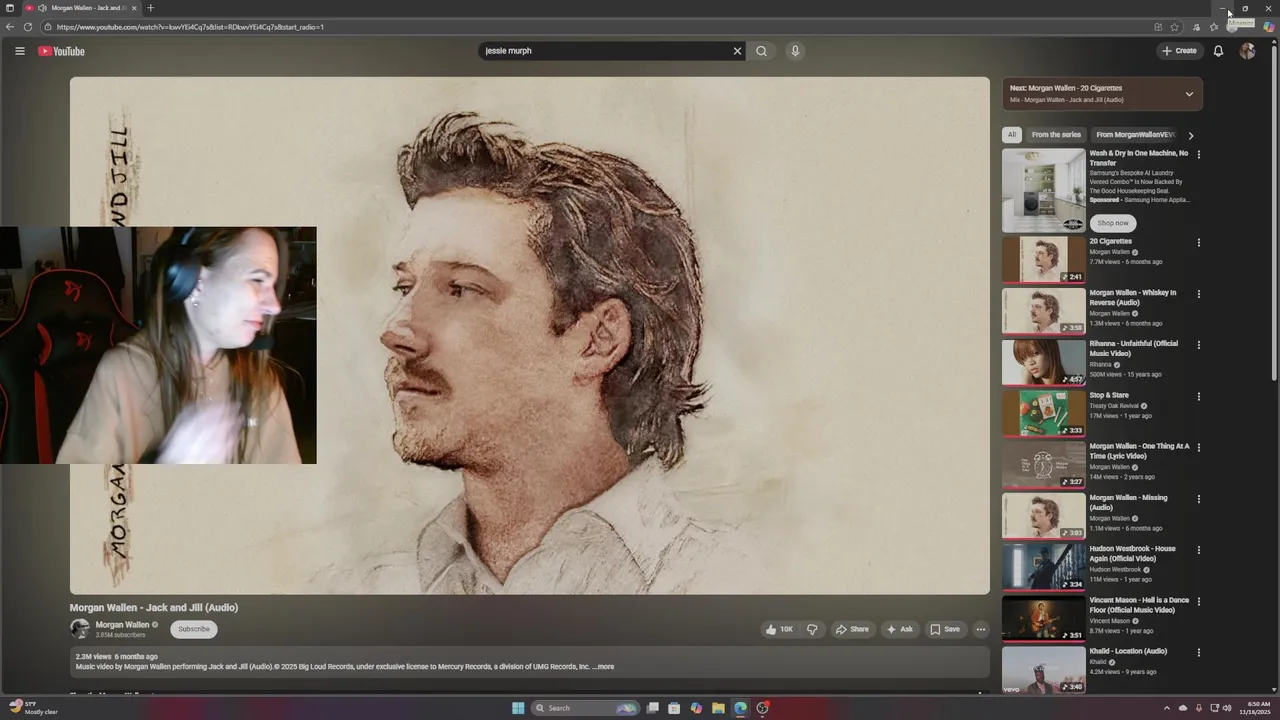This screenshot has height=720, width=1280.
Task: Open the YouTube guide hamburger menu
Action: (19, 51)
